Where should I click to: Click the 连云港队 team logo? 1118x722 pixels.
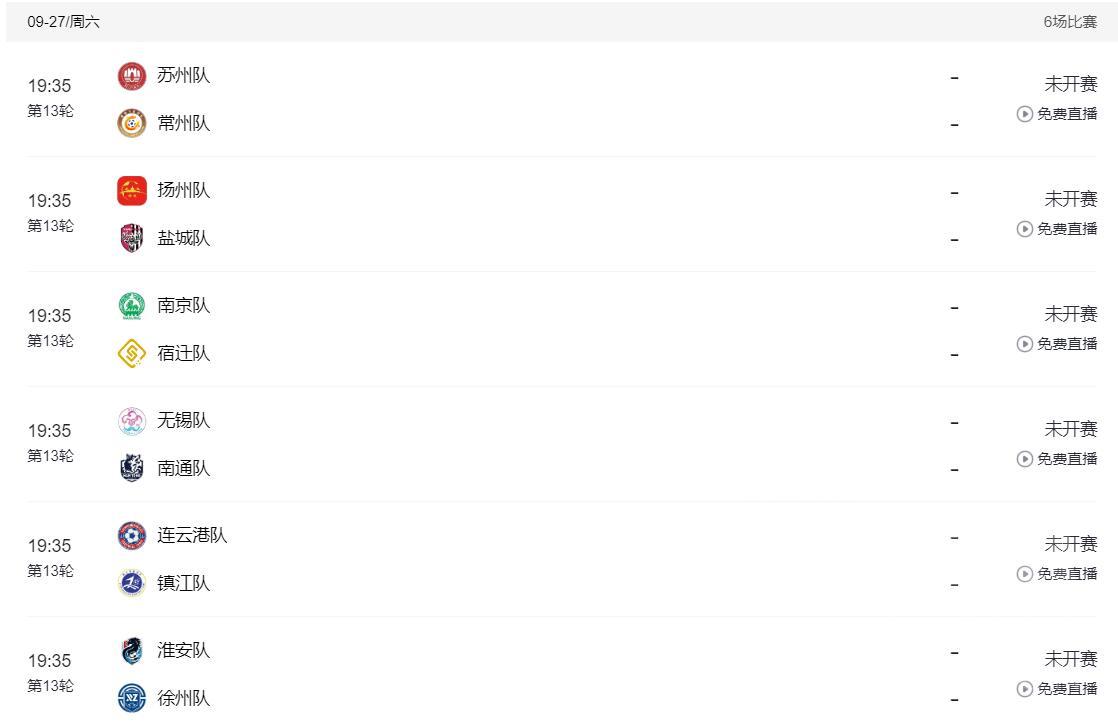[x=132, y=536]
